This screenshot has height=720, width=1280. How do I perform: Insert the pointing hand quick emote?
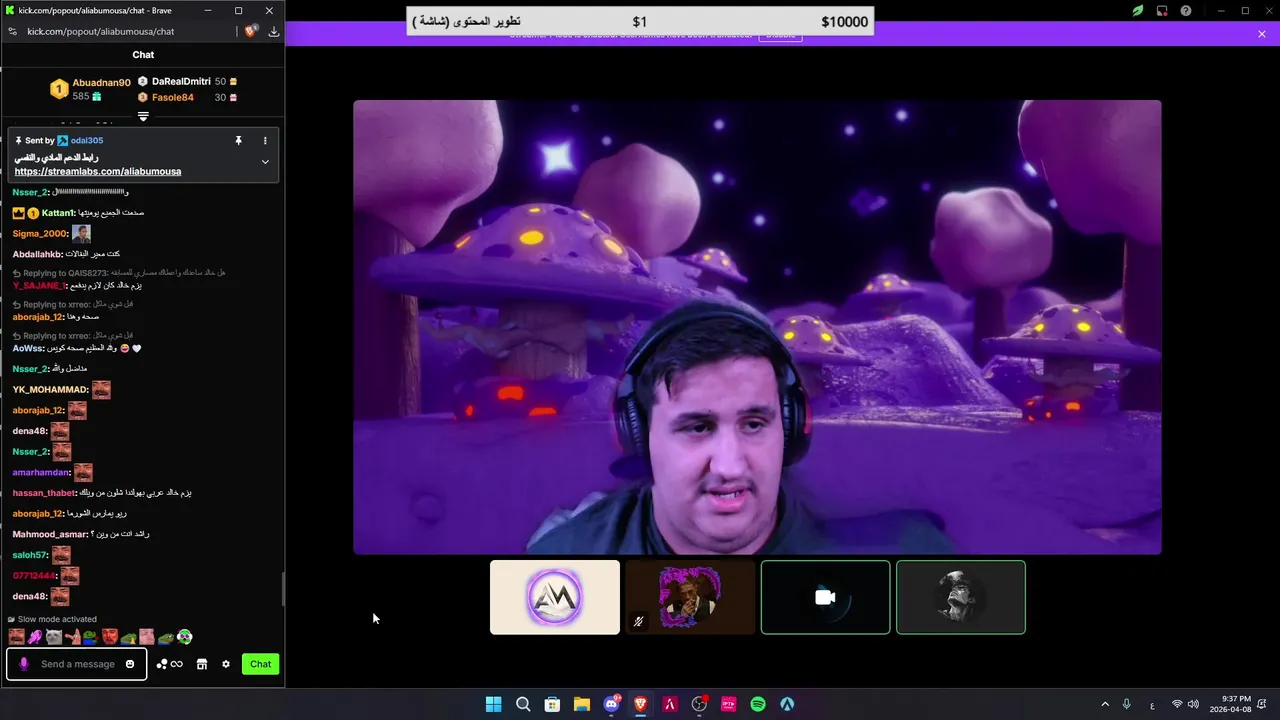[x=72, y=637]
